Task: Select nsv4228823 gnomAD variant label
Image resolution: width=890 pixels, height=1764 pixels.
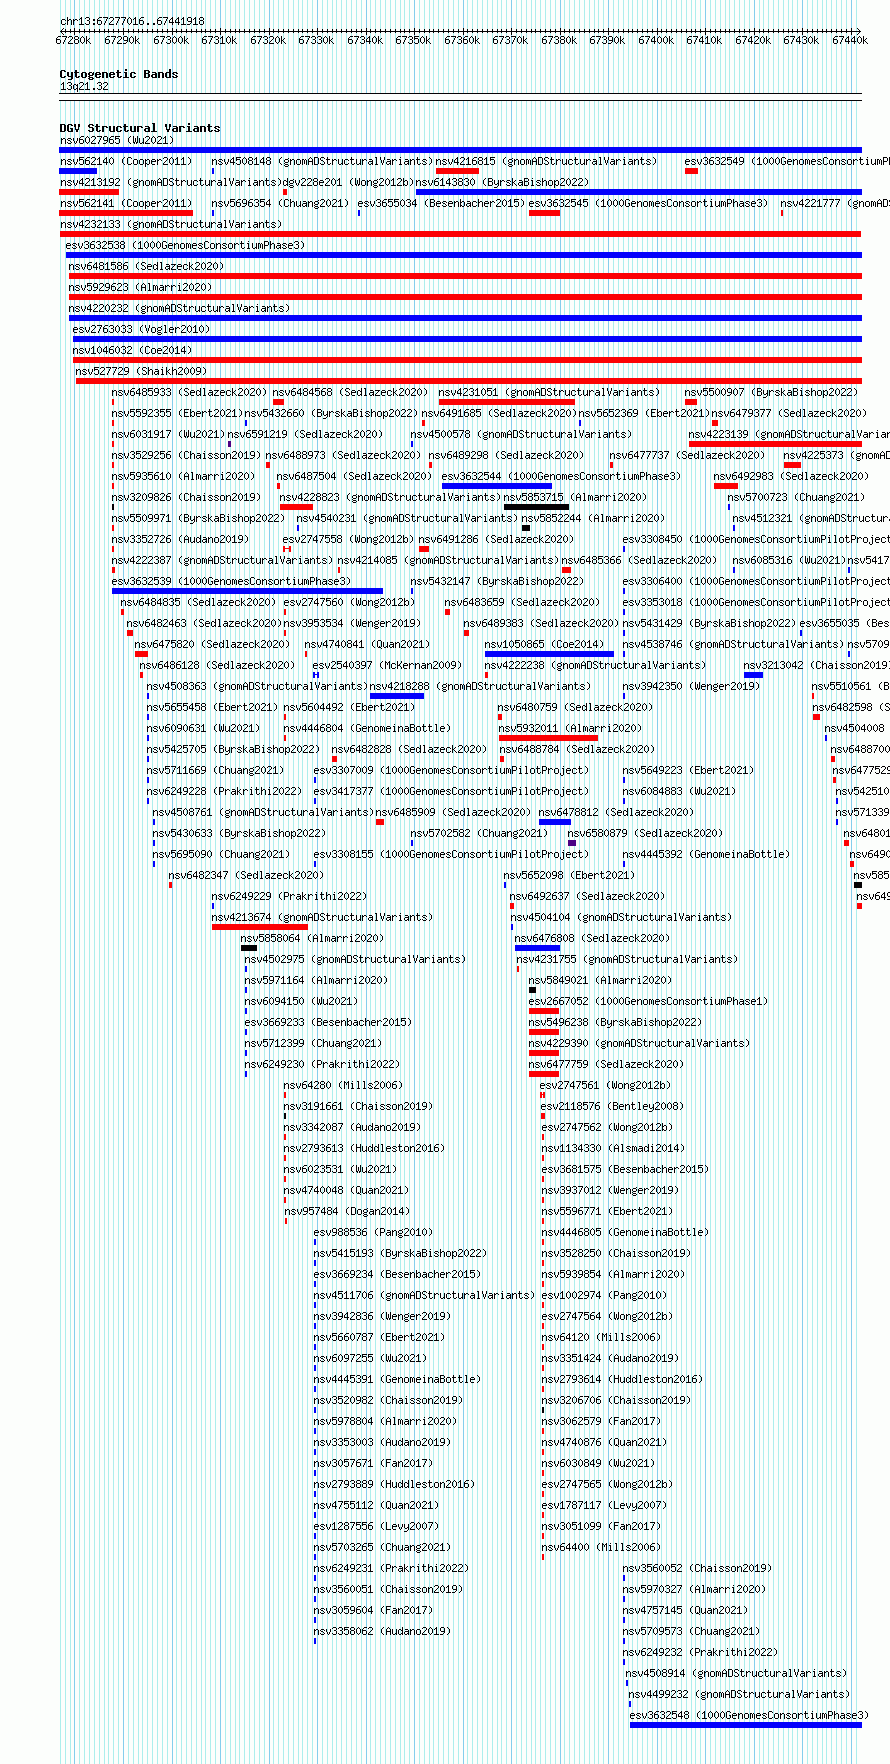Action: point(391,497)
